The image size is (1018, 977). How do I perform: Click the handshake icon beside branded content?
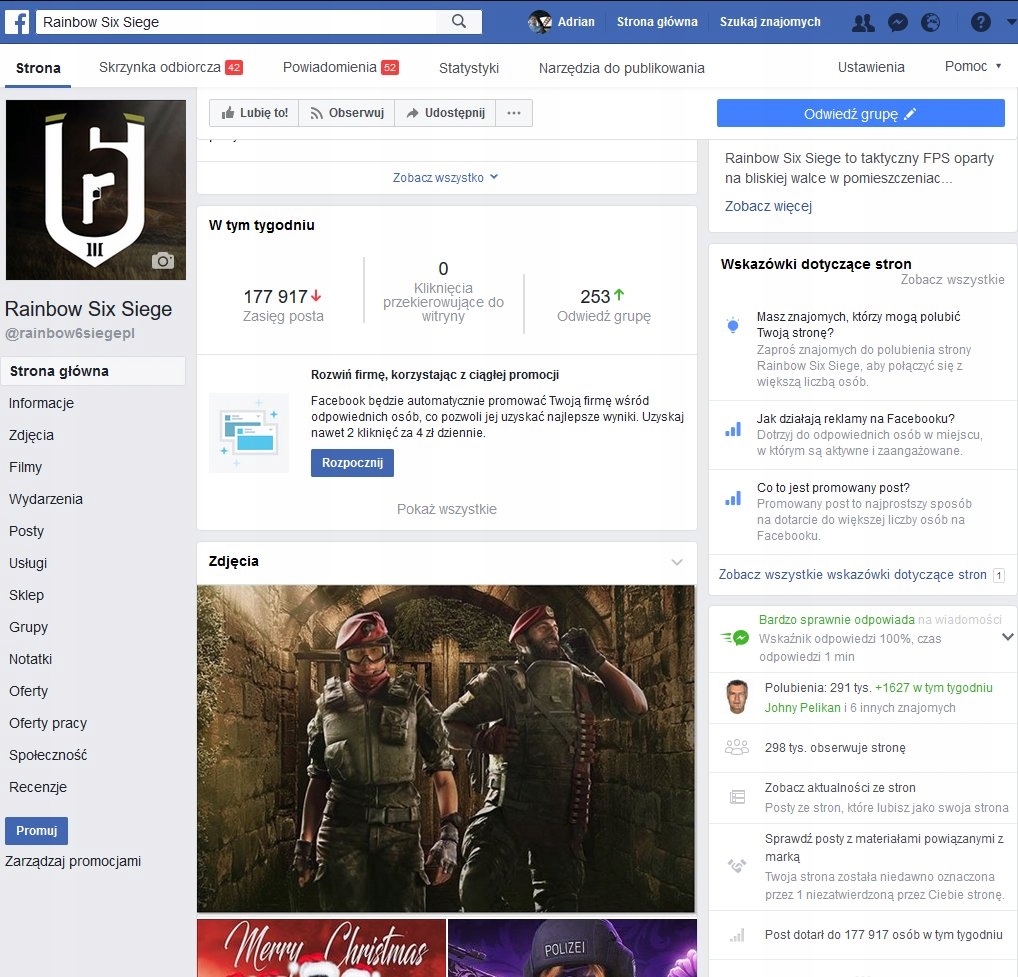737,865
